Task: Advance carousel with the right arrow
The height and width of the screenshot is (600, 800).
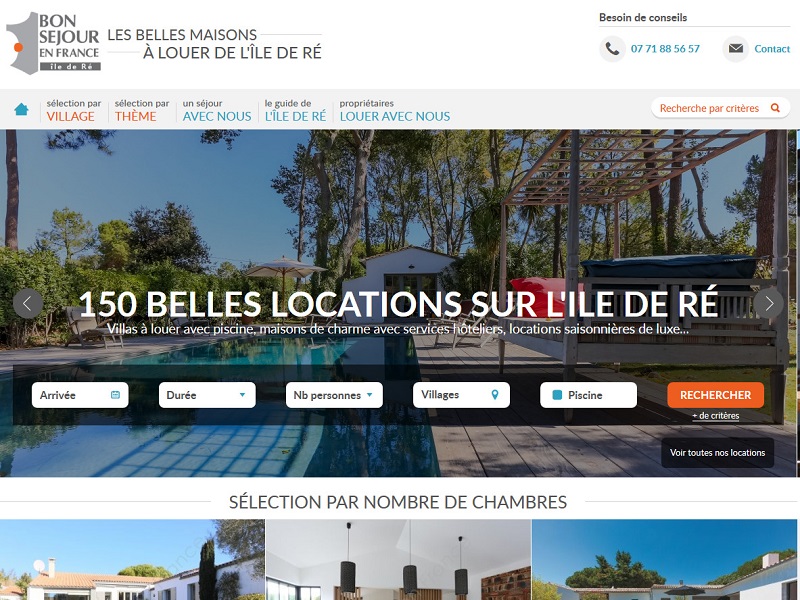Action: click(x=768, y=304)
